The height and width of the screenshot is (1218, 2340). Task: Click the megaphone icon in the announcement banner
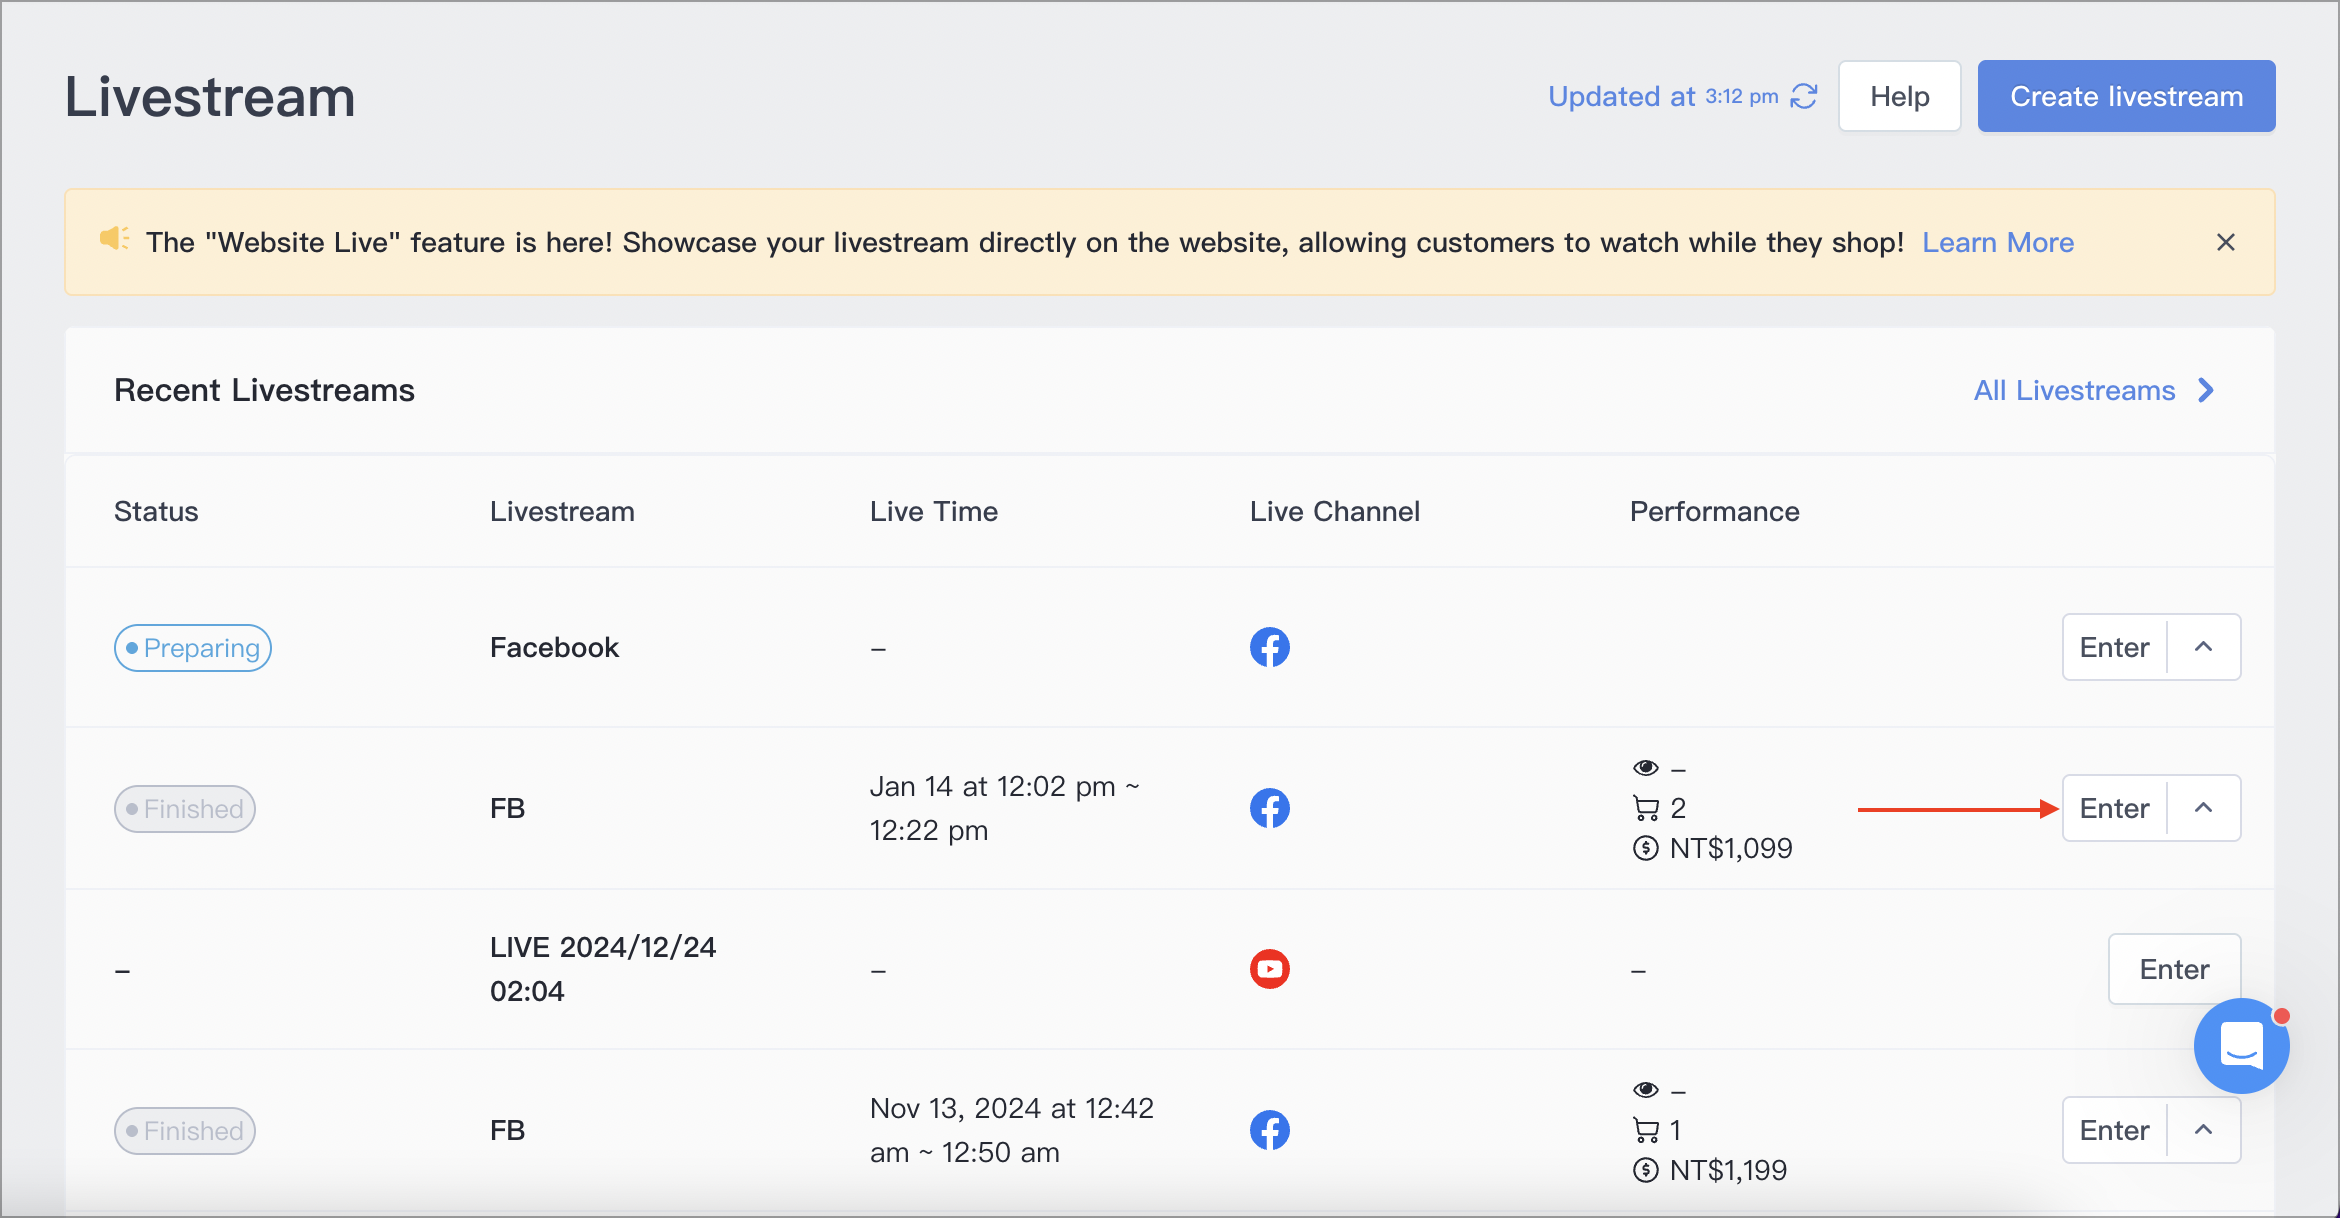click(114, 240)
